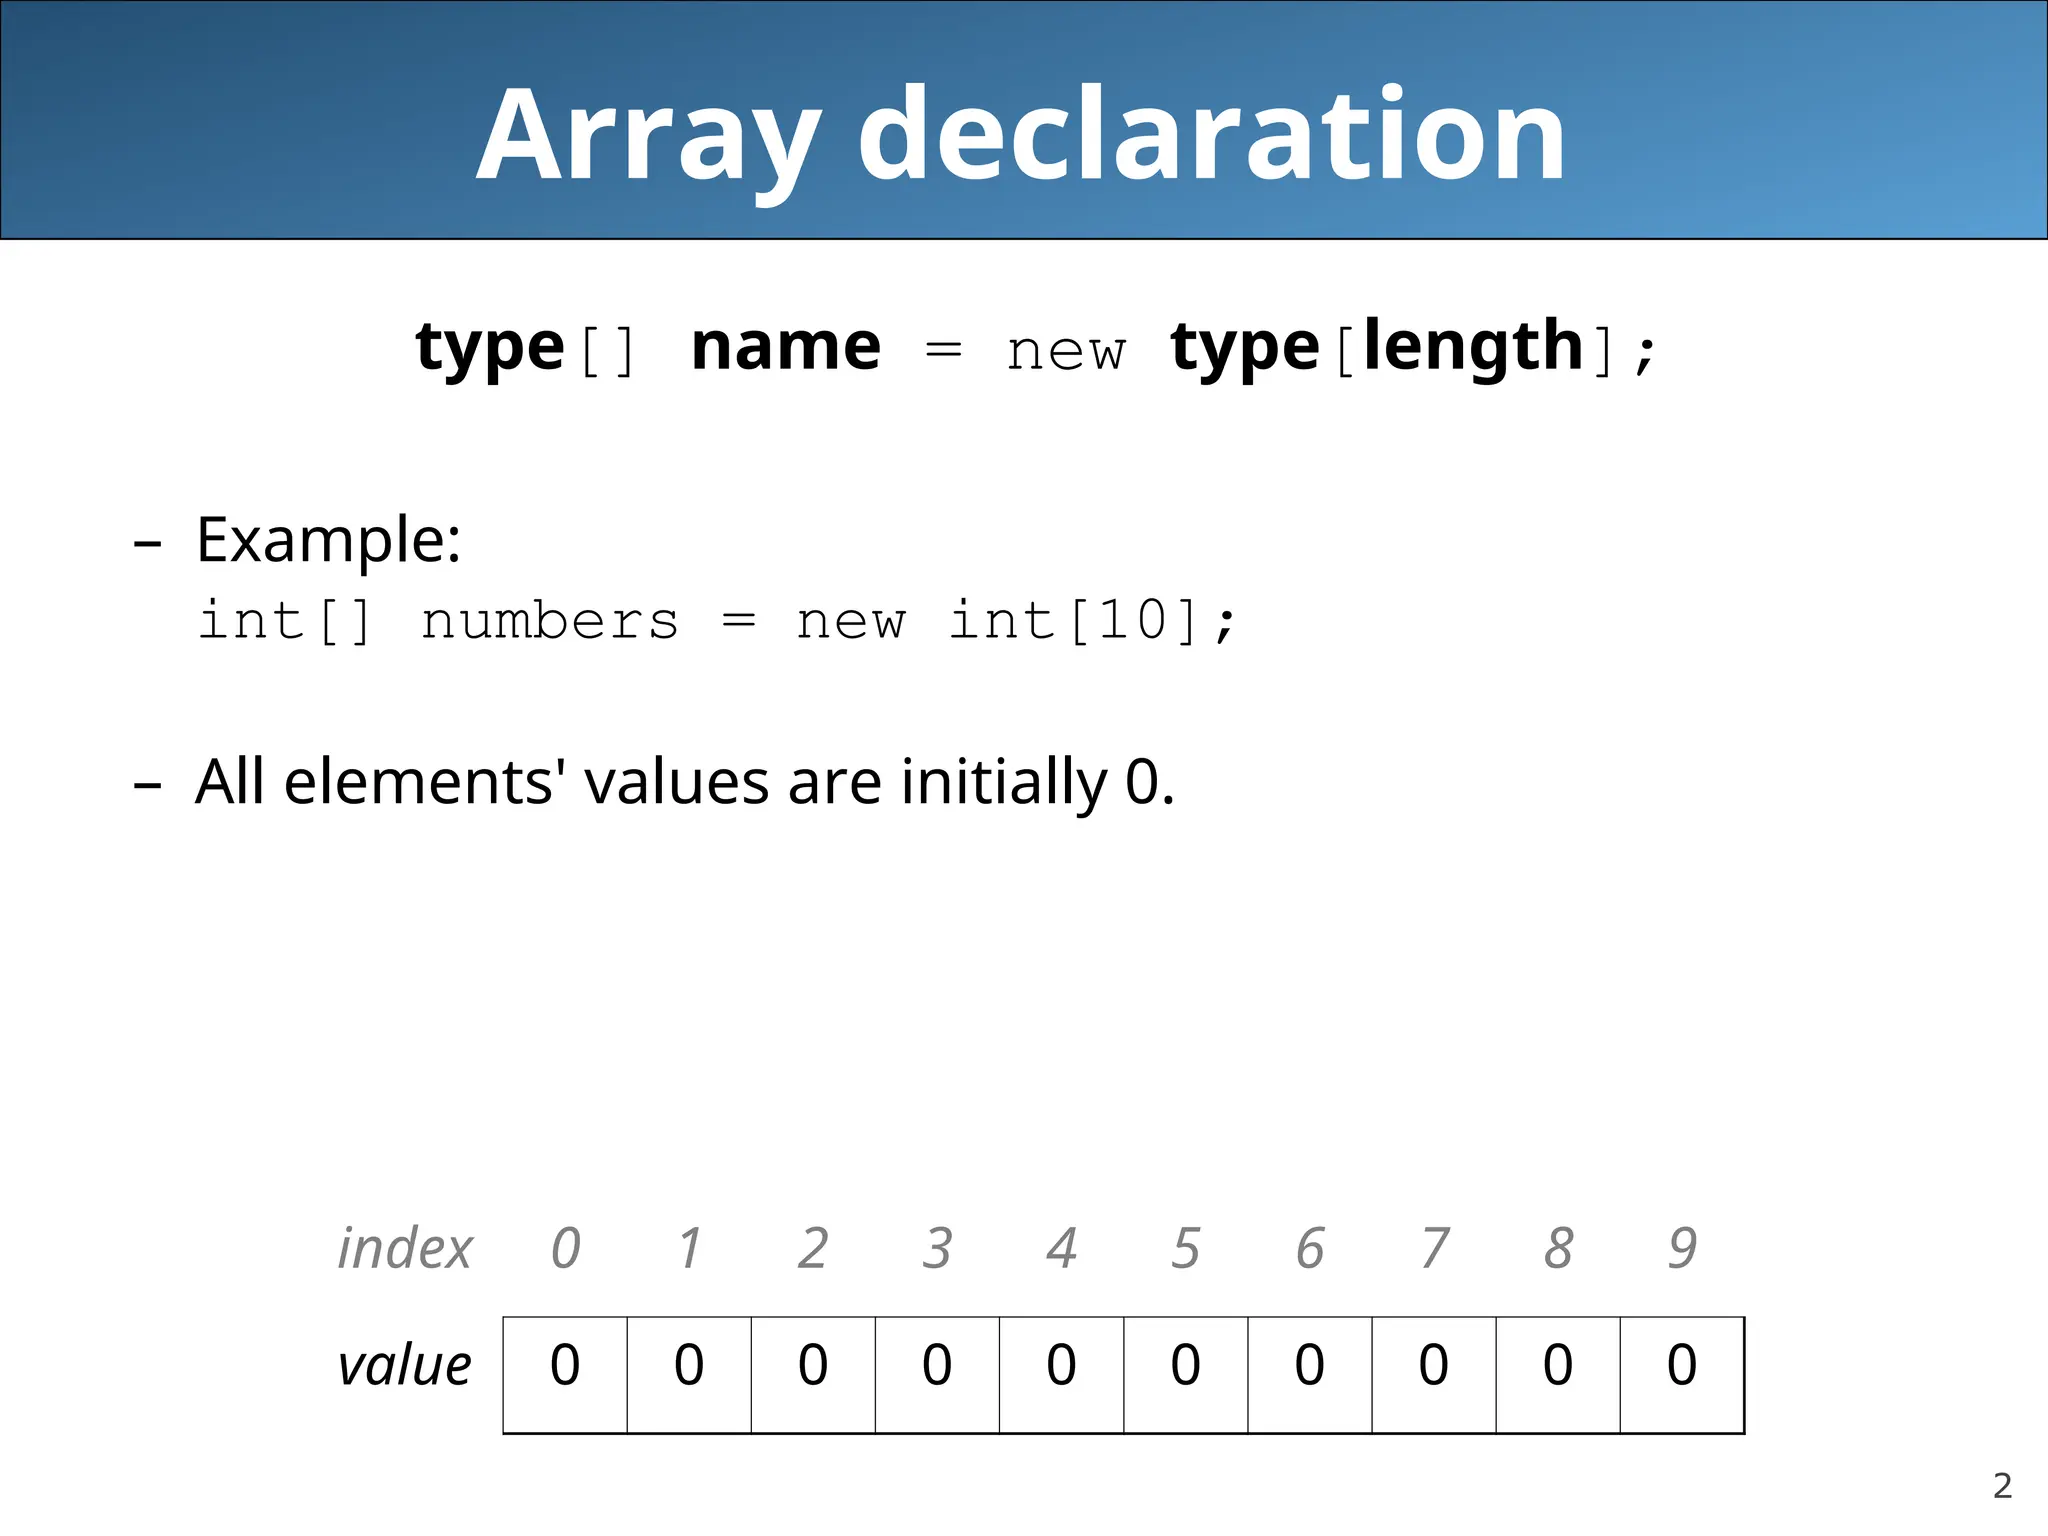Screen dimensions: 2048x1536
Task: Click the array cell under index 3
Action: coord(937,1374)
